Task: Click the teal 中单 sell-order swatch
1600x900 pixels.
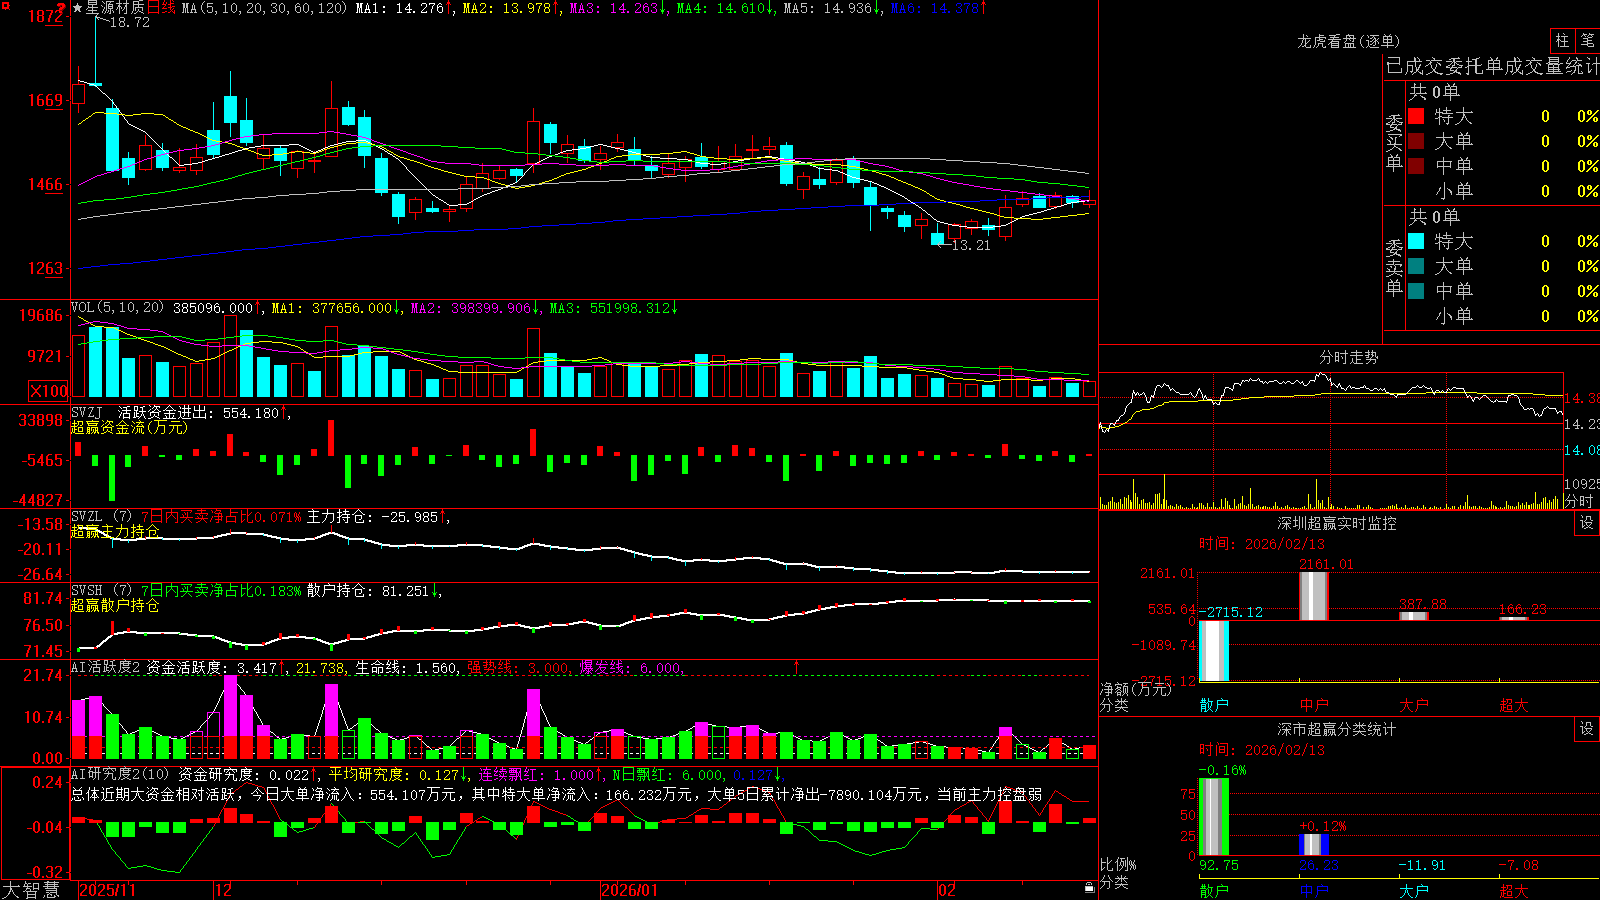Action: [x=1416, y=291]
